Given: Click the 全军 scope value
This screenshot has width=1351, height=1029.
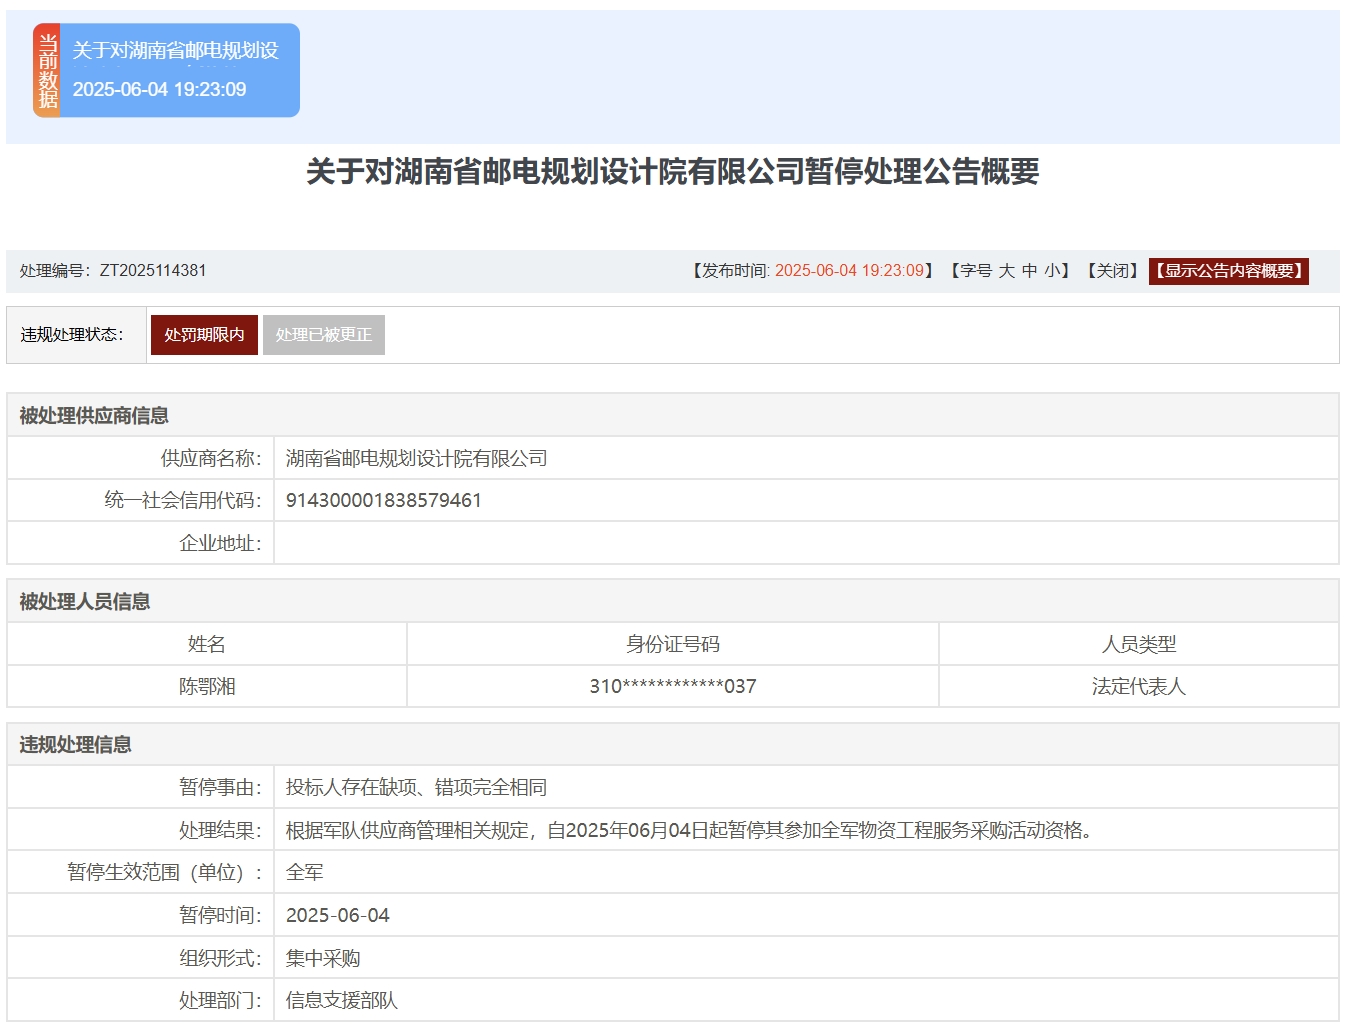Looking at the screenshot, I should (305, 873).
